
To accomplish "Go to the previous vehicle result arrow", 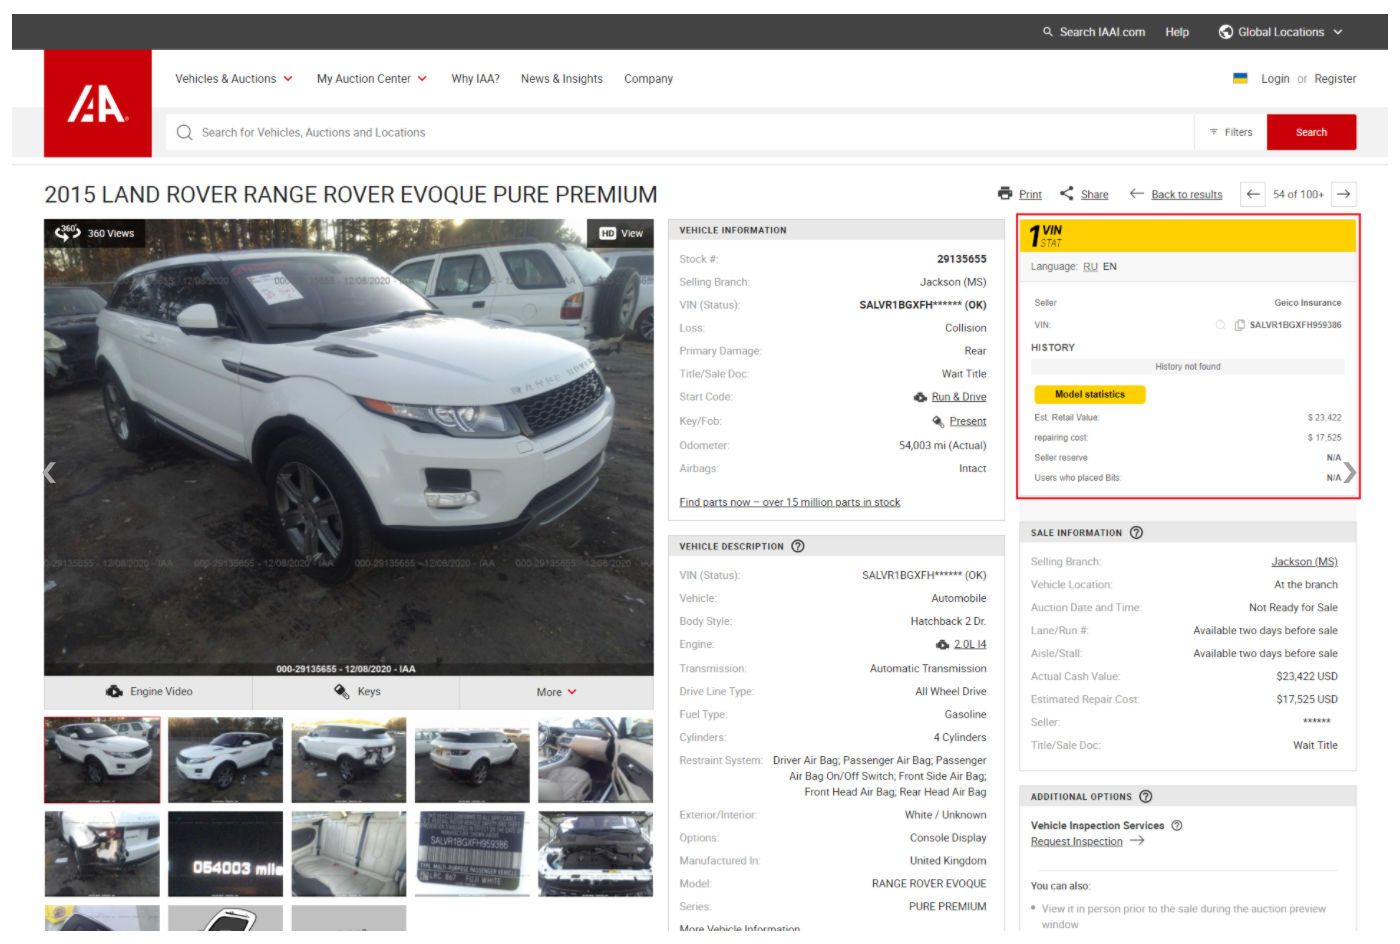I will (1253, 194).
